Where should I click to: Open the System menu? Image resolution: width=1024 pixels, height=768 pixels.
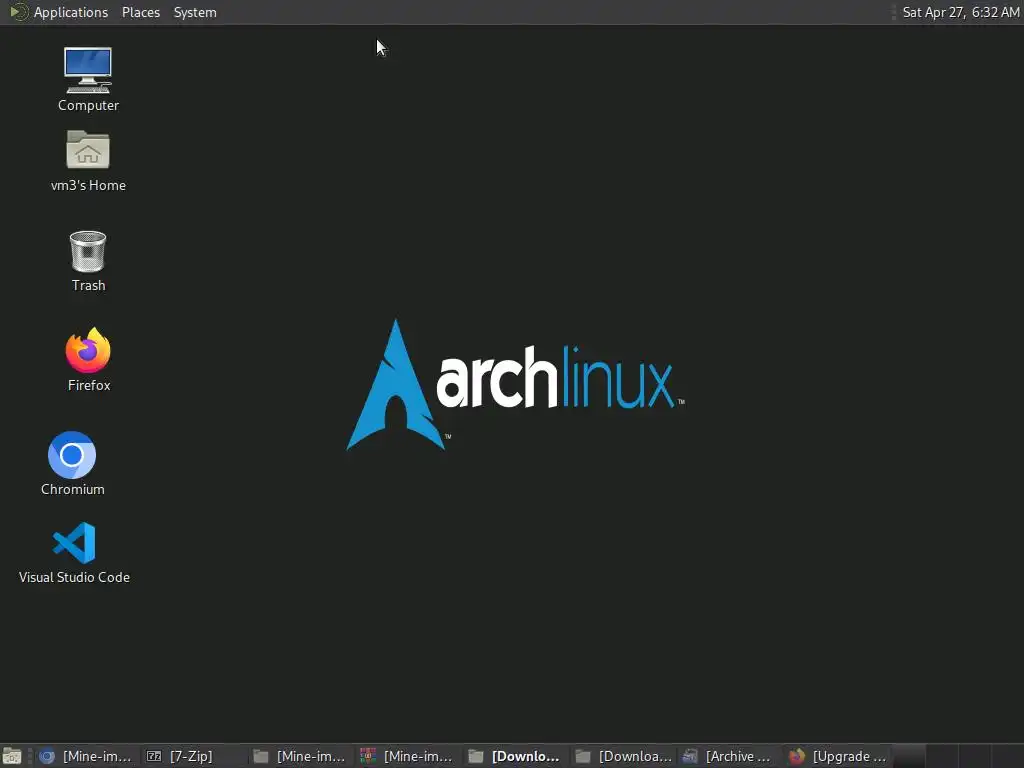click(x=195, y=12)
